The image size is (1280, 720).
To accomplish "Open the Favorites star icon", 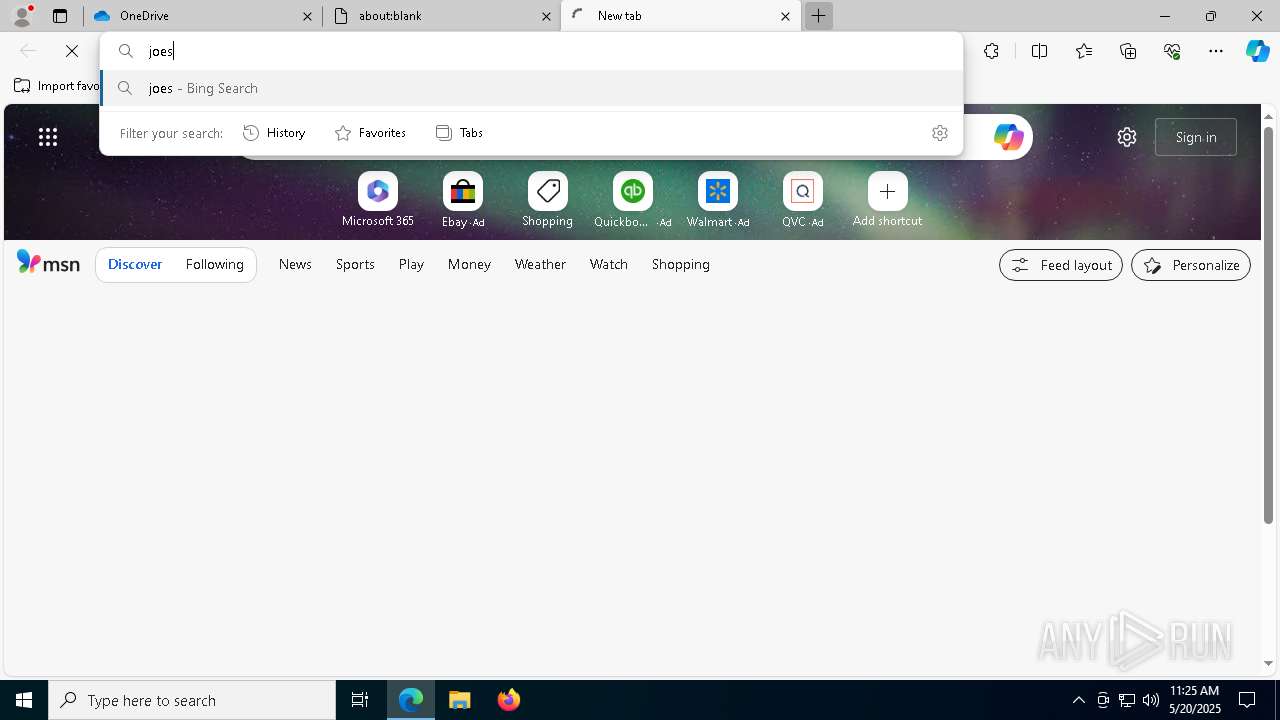I will pos(1084,51).
